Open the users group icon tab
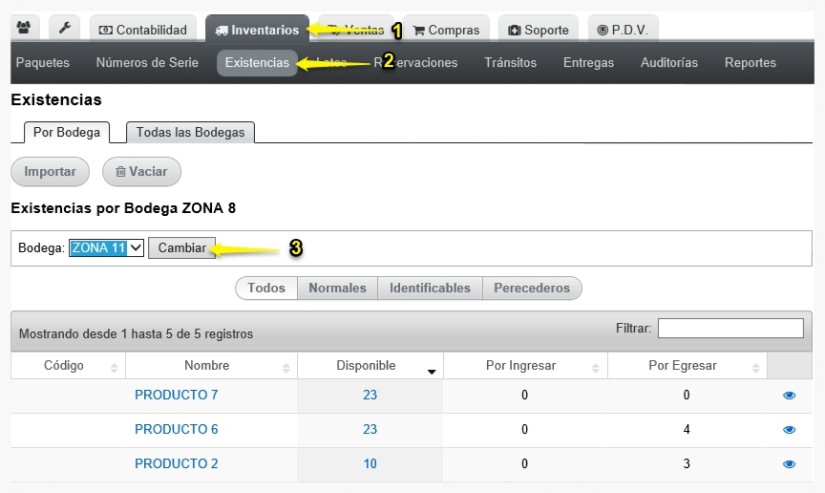The image size is (825, 493). tap(24, 28)
